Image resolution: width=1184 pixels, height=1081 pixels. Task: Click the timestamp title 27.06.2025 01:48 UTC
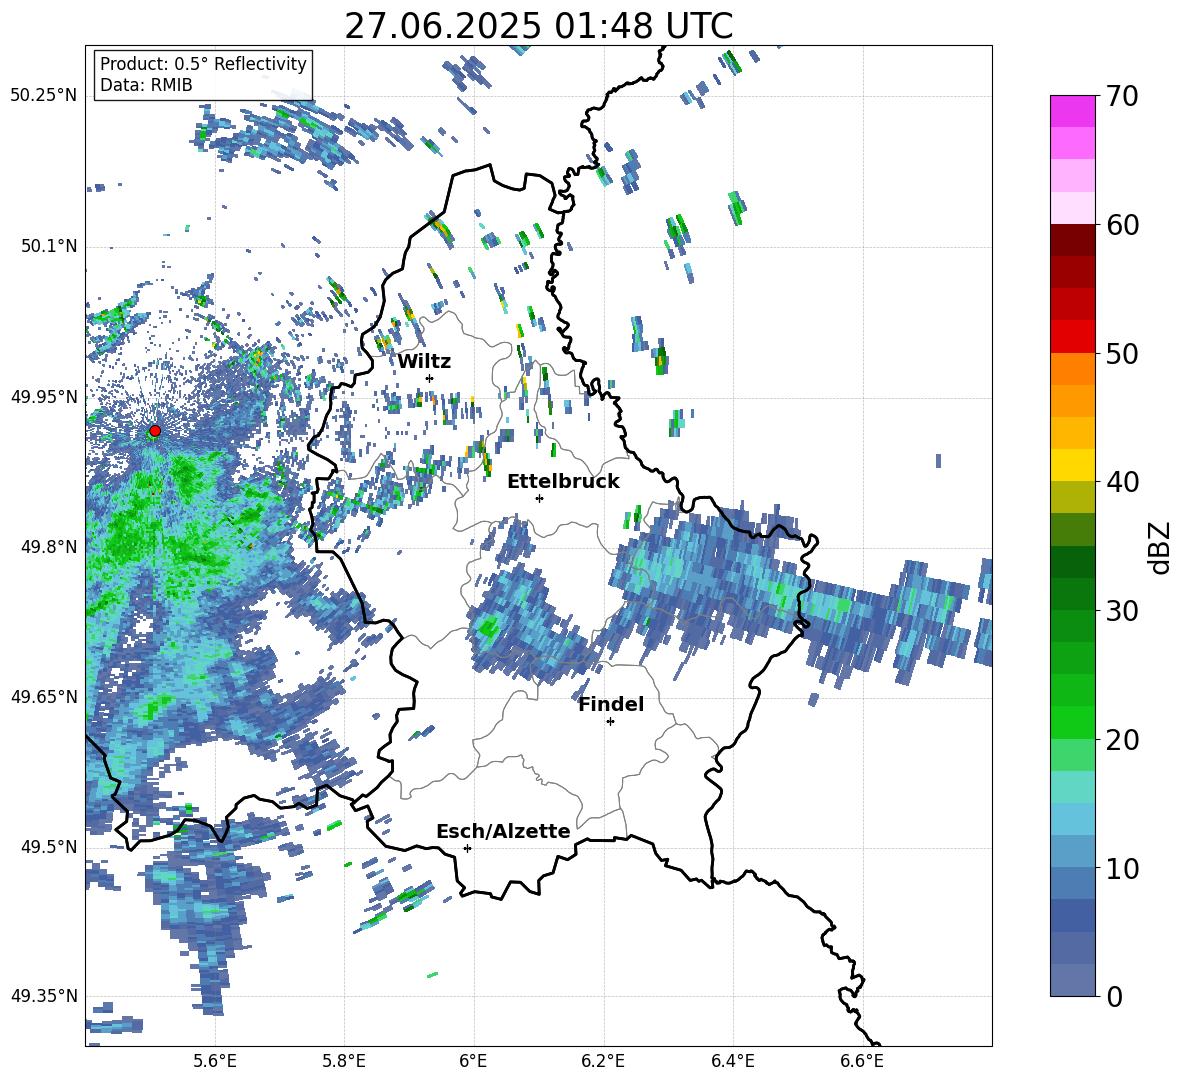539,26
